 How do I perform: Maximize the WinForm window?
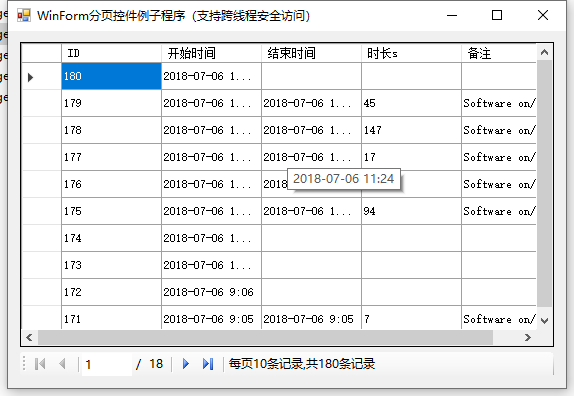pos(497,15)
